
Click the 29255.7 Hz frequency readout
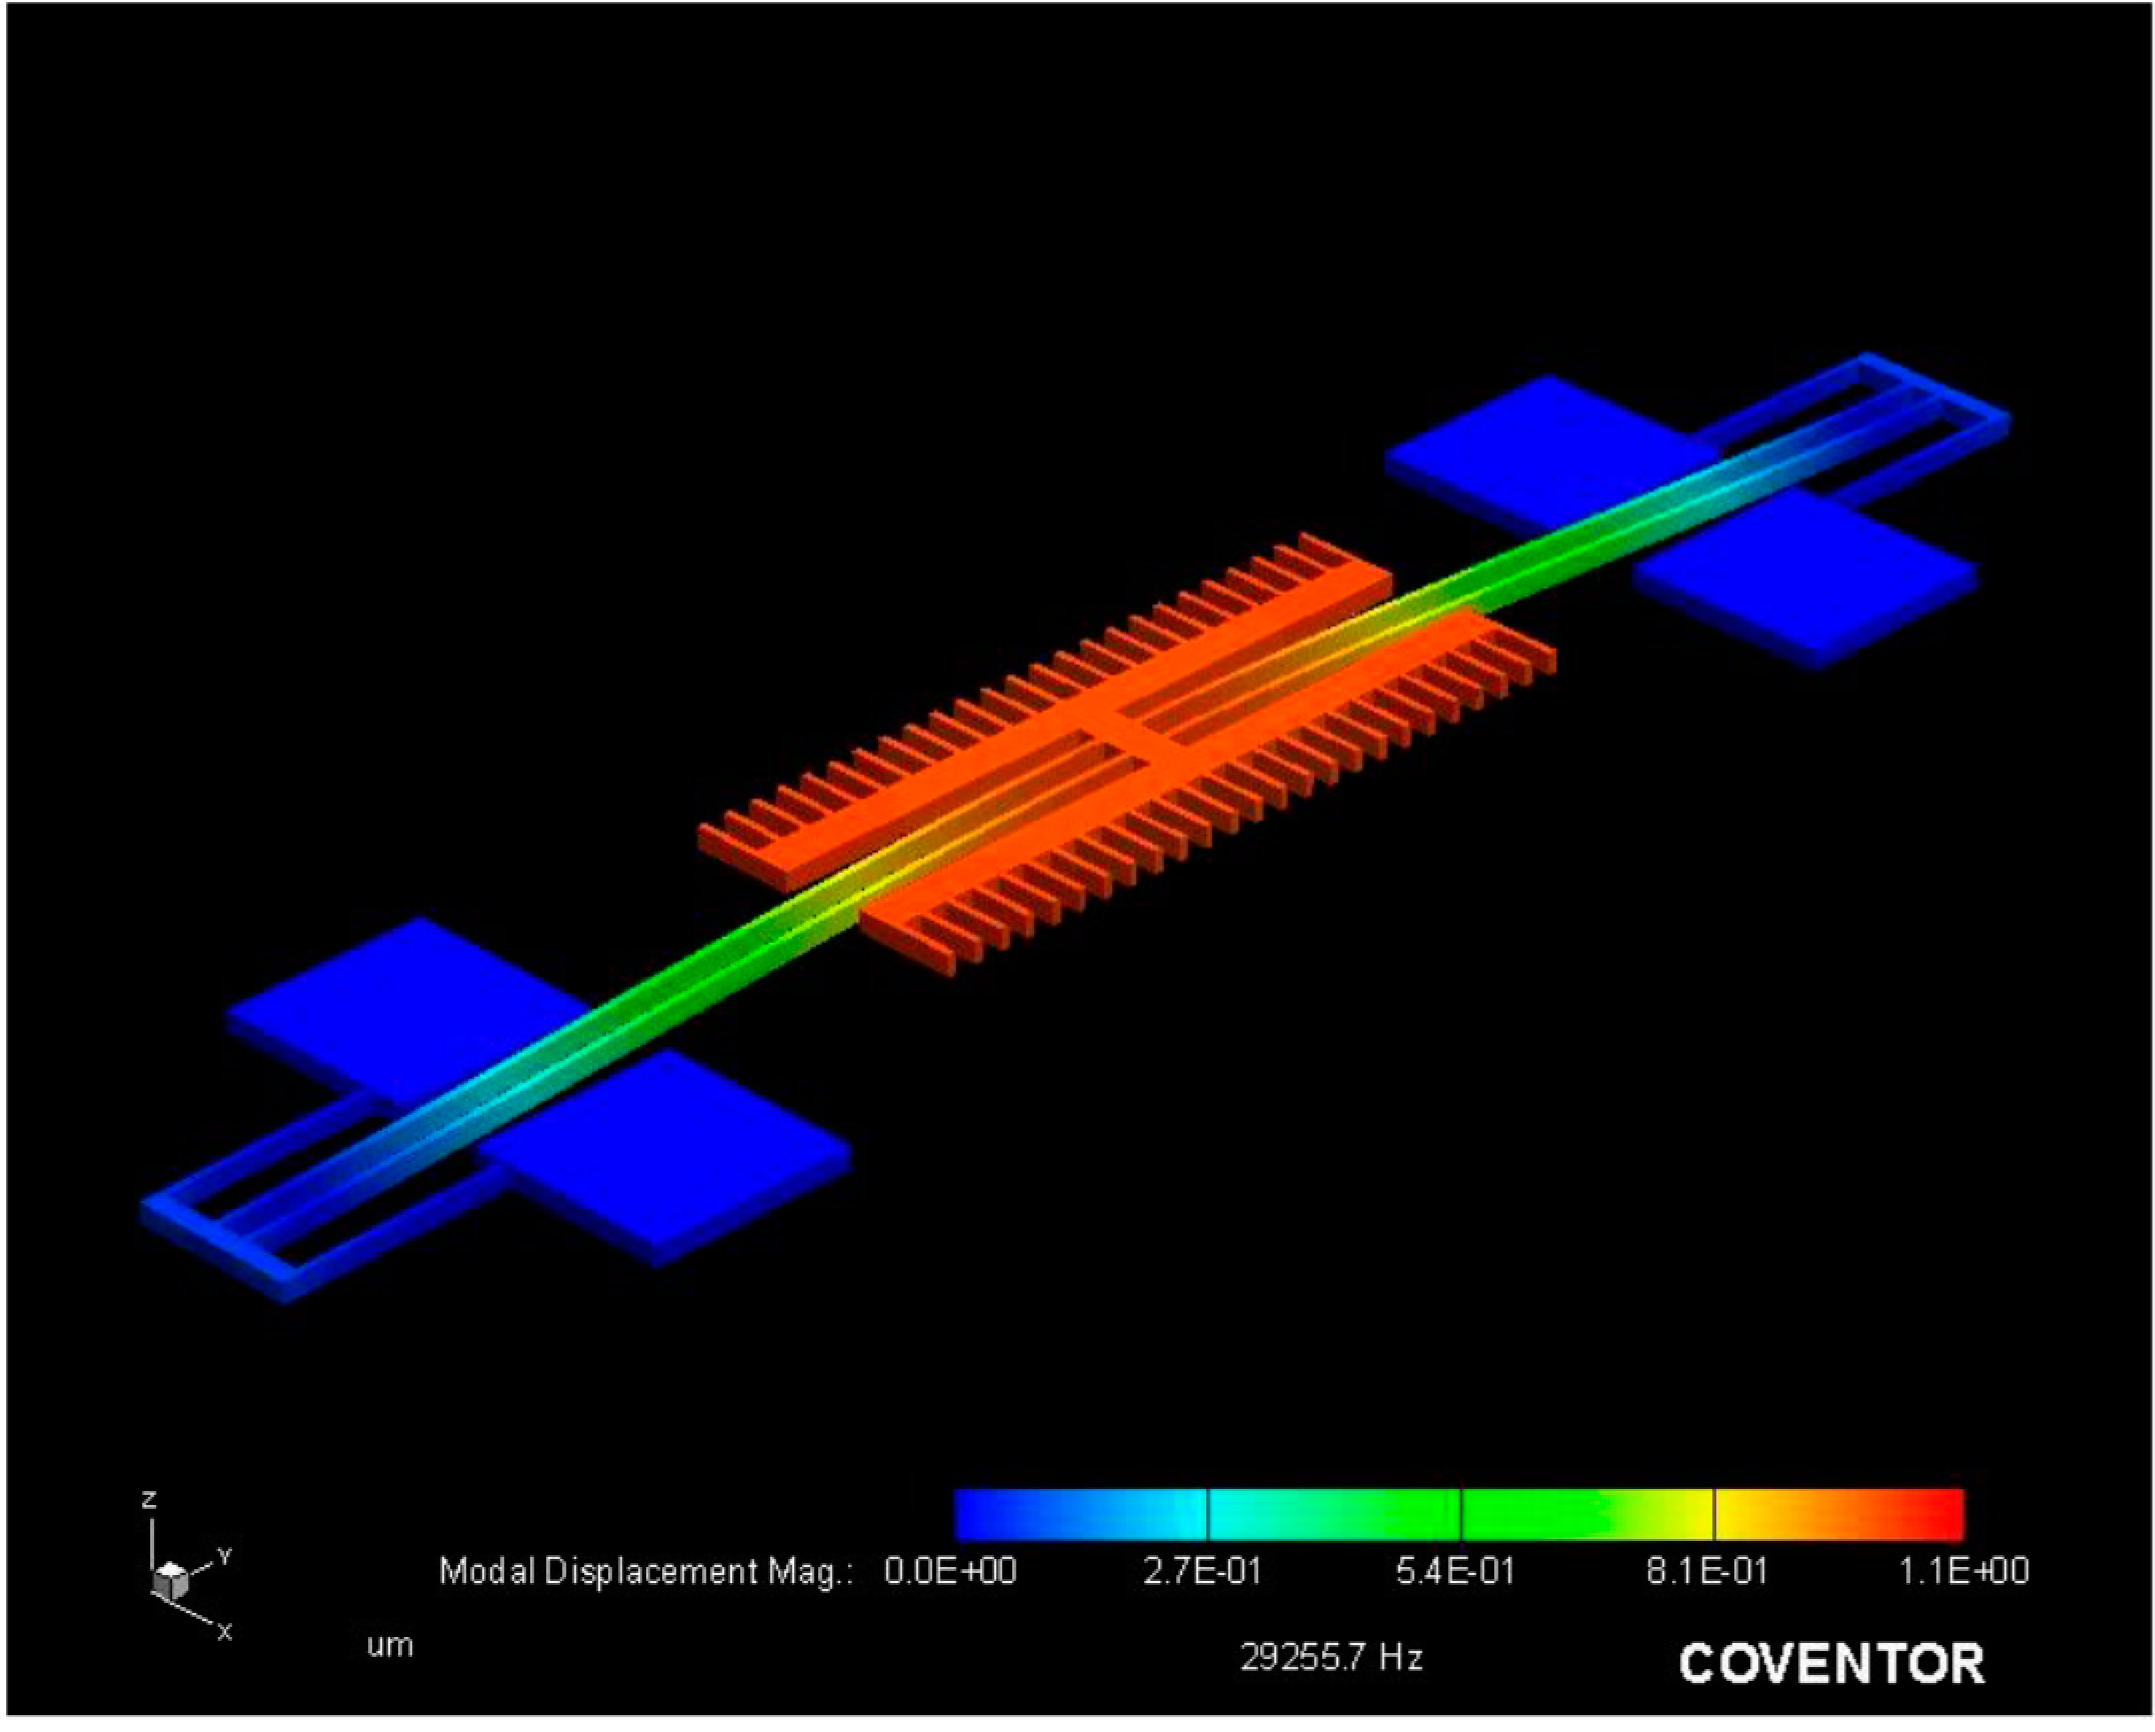1331,1658
